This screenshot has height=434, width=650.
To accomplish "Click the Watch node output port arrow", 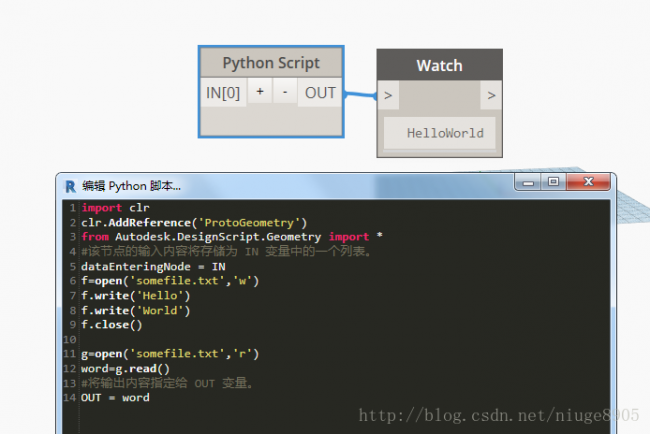I will tap(490, 96).
